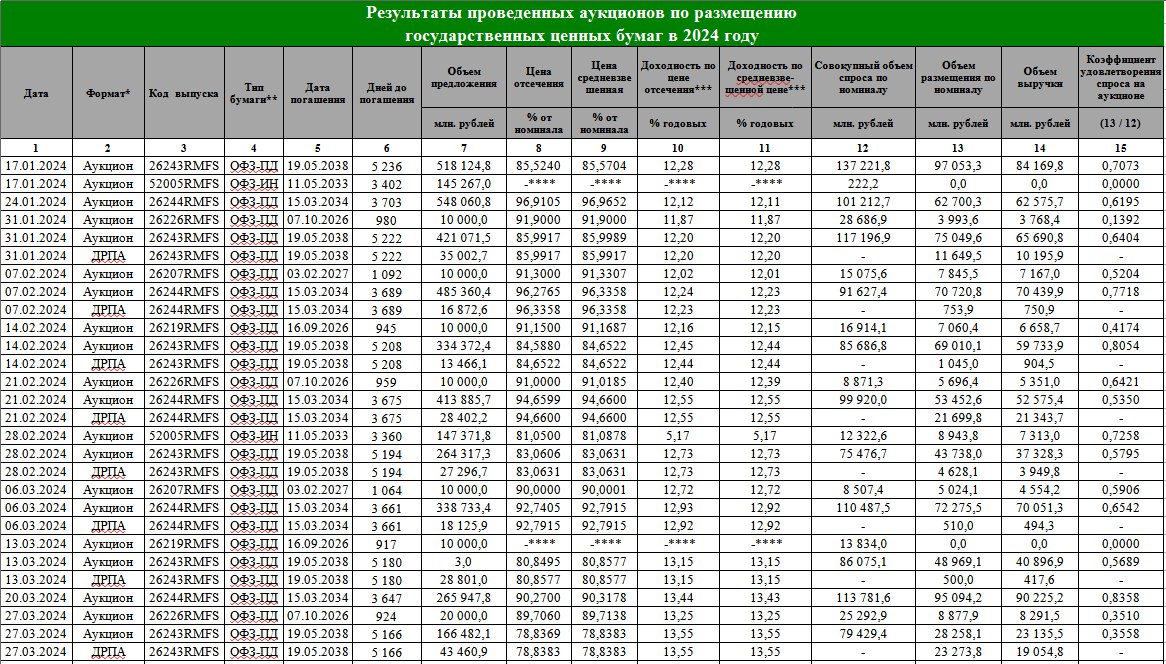The height and width of the screenshot is (664, 1166).
Task: Select the coefficient cell 0,6195
Action: [1122, 202]
